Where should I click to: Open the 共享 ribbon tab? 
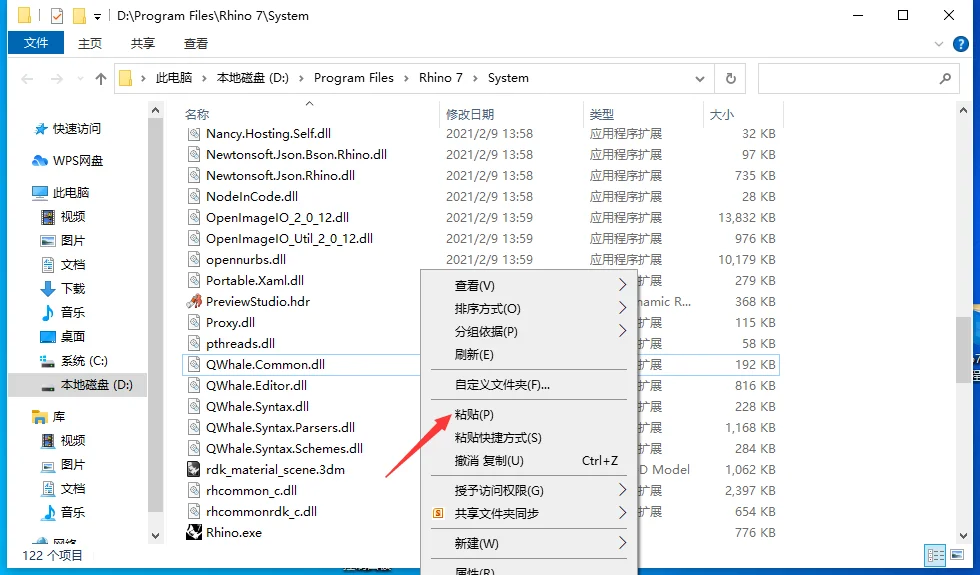pyautogui.click(x=143, y=43)
